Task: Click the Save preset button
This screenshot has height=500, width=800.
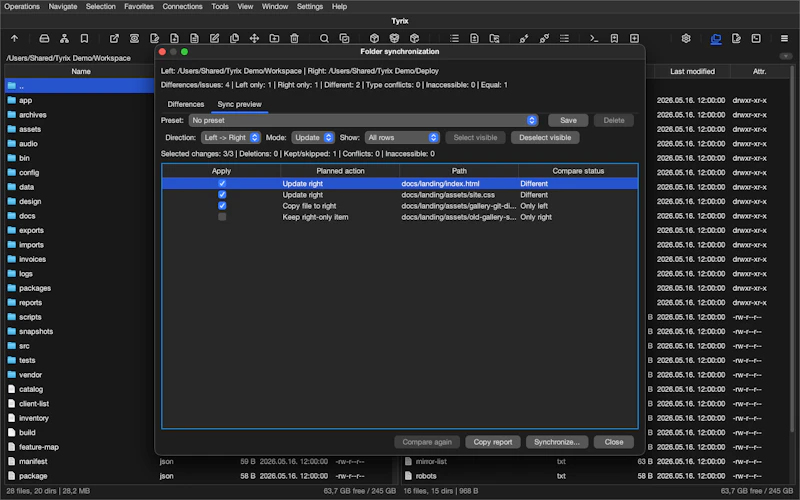Action: coord(568,120)
